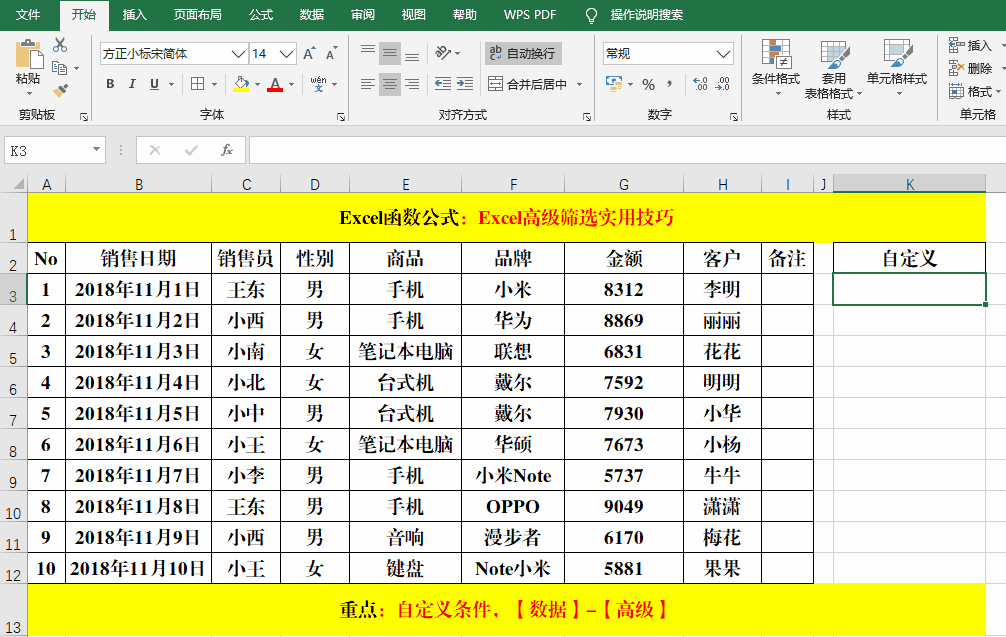Open the font color (A) swatch
The image size is (1006, 637).
[x=275, y=85]
